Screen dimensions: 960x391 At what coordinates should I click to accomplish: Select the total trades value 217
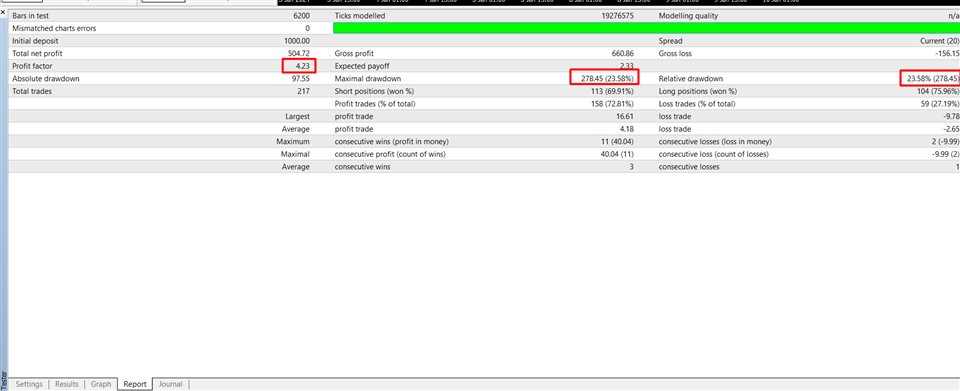pos(304,91)
